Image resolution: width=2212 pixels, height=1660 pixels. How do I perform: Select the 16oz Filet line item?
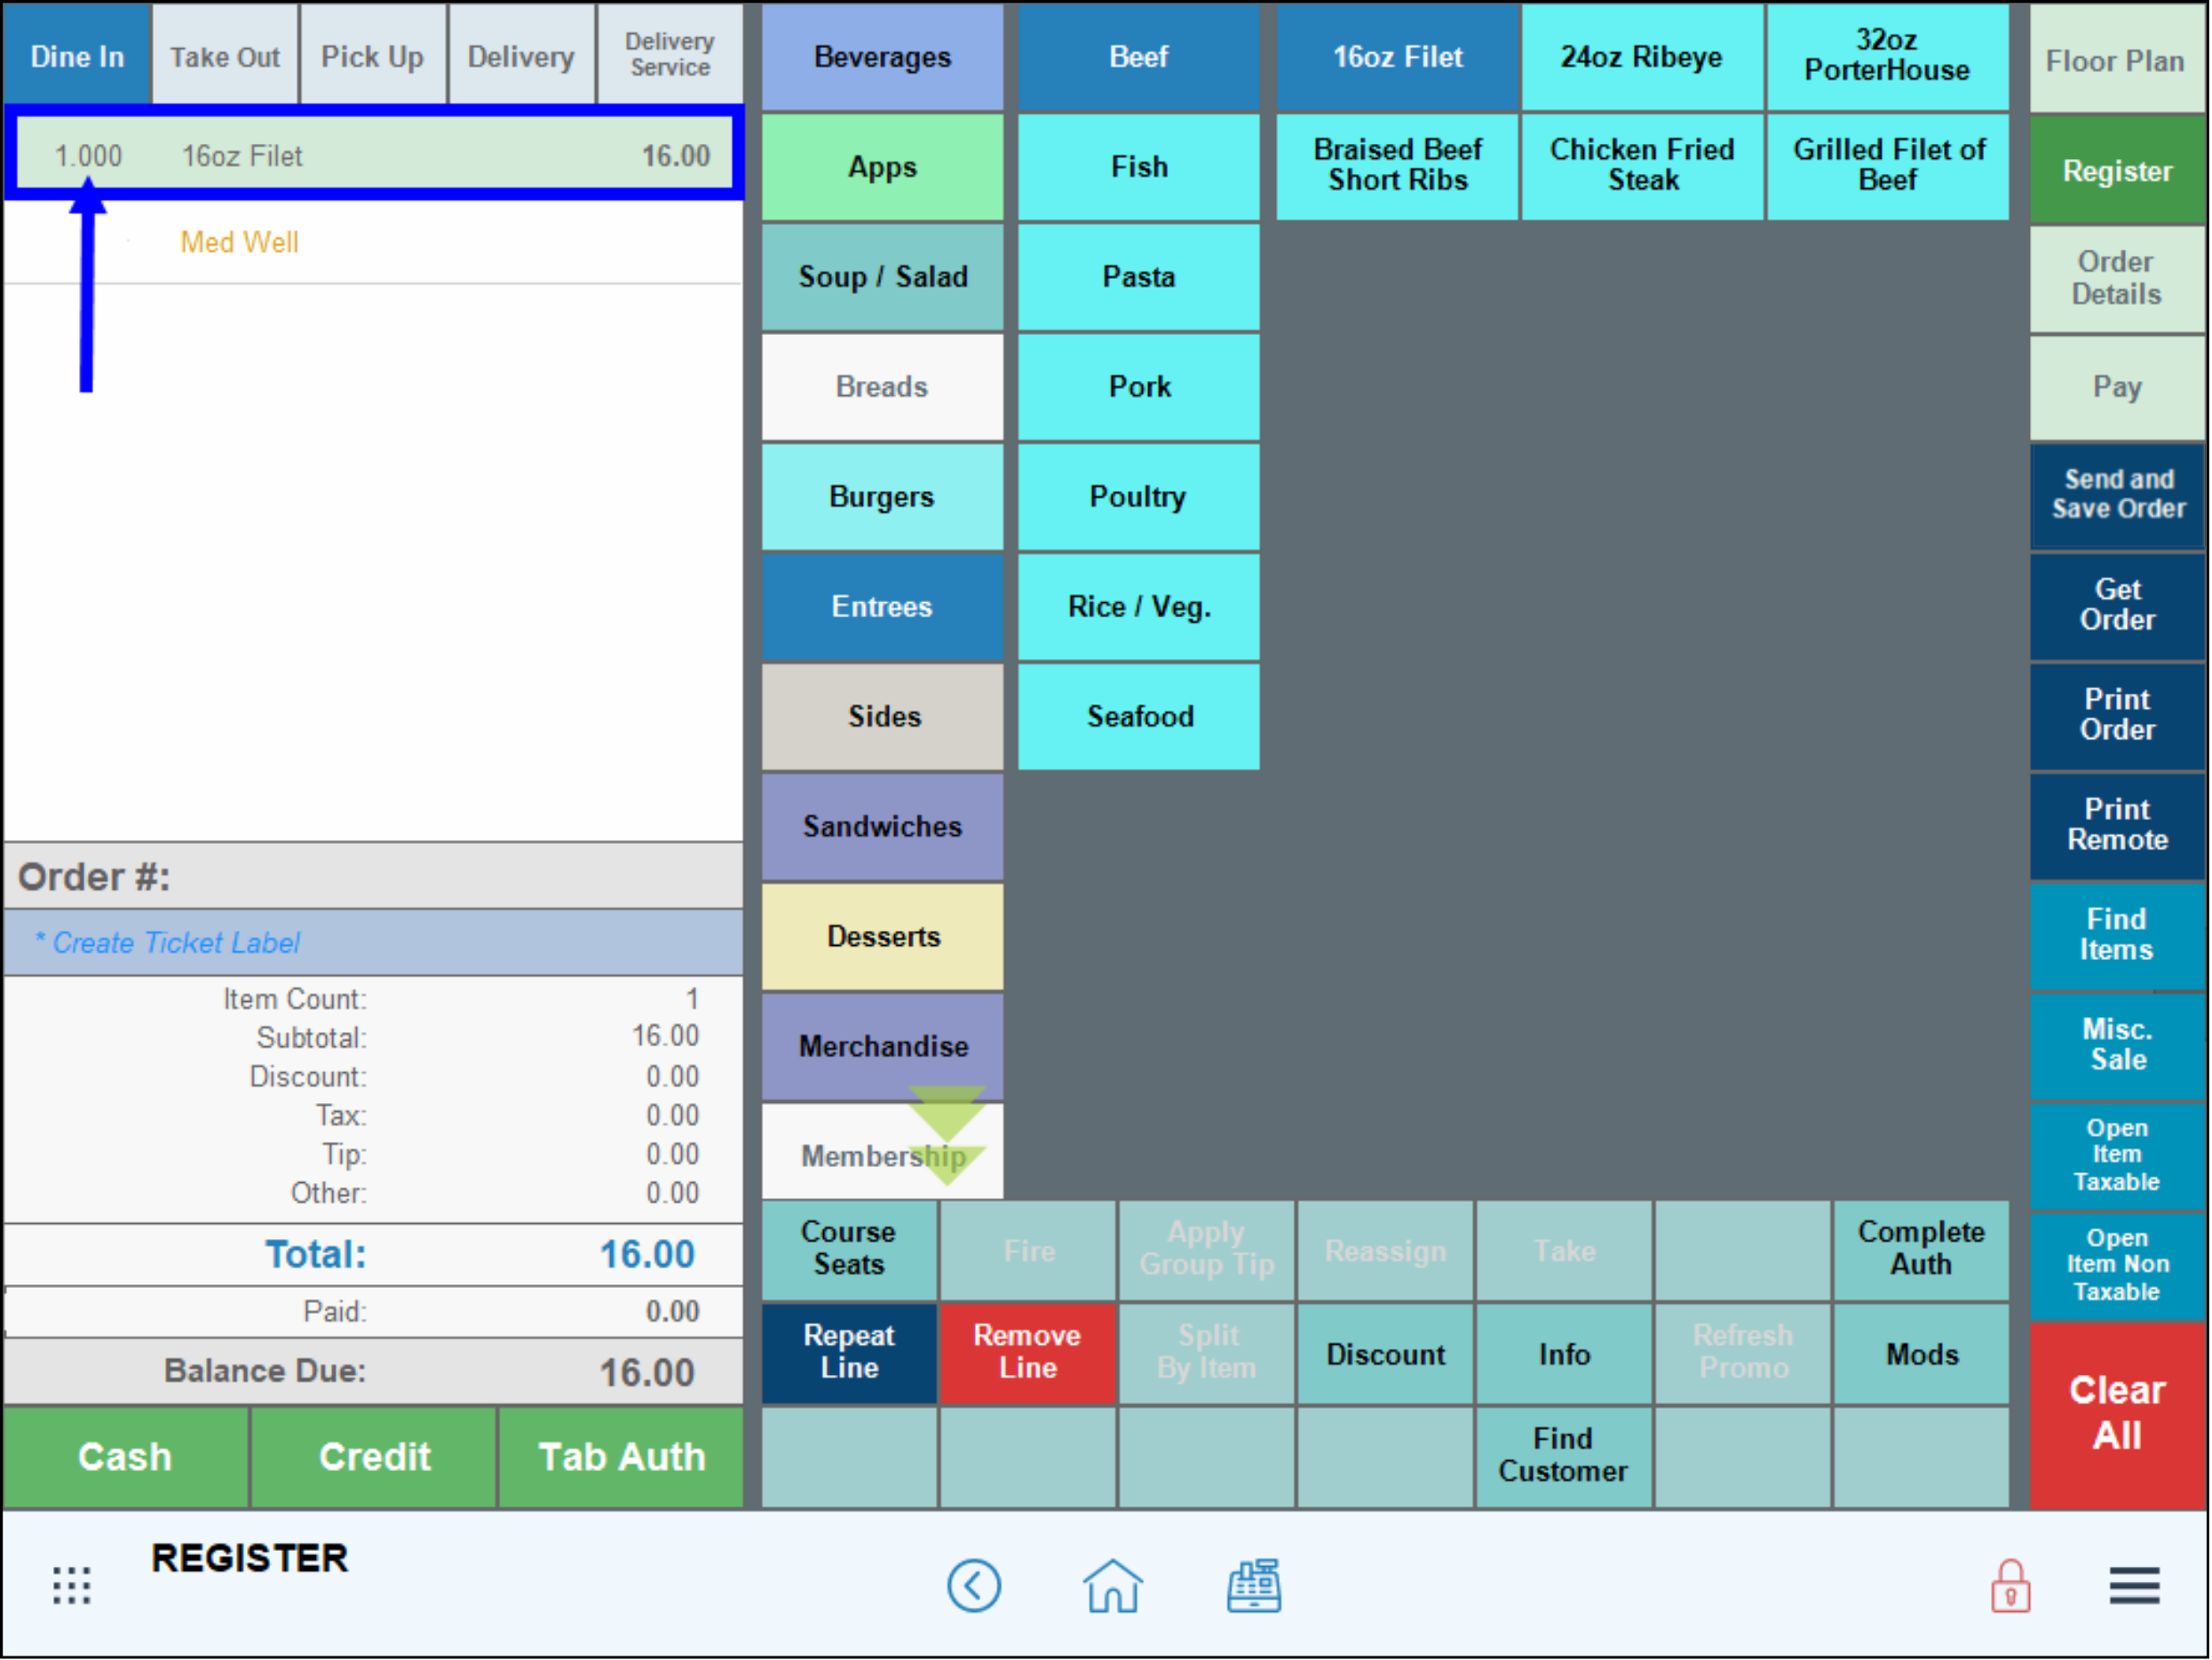(373, 155)
